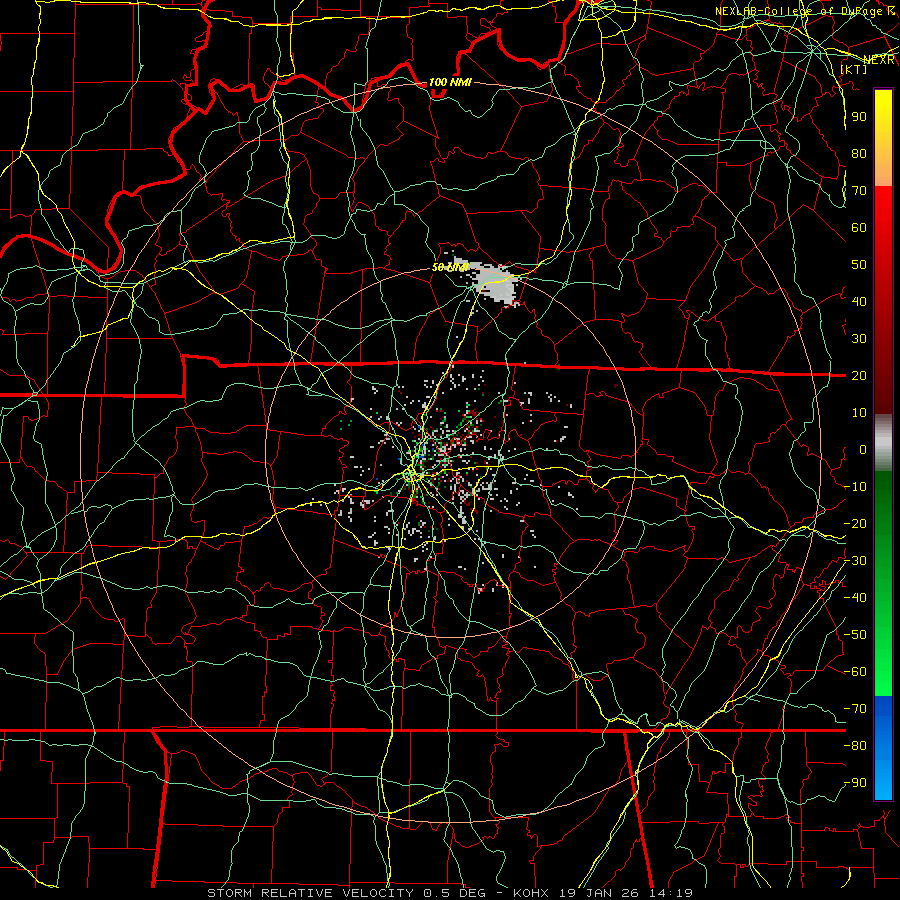The width and height of the screenshot is (900, 900).
Task: Click the 10 value on velocity scale
Action: [x=859, y=413]
